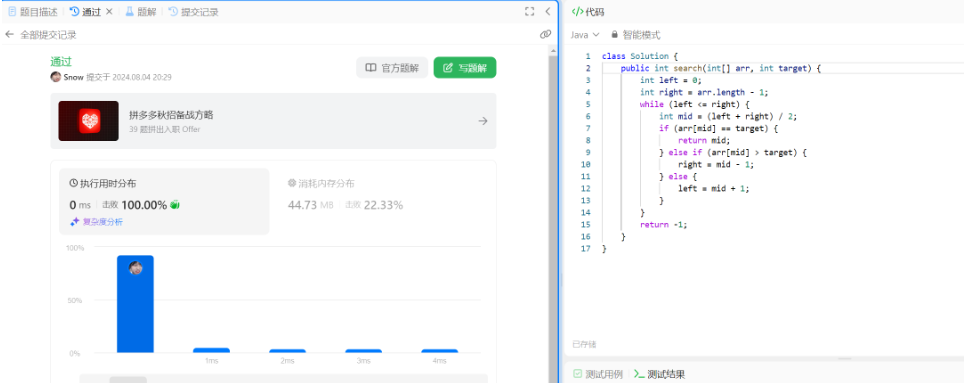Click the pencil icon in 写题解

[x=449, y=68]
